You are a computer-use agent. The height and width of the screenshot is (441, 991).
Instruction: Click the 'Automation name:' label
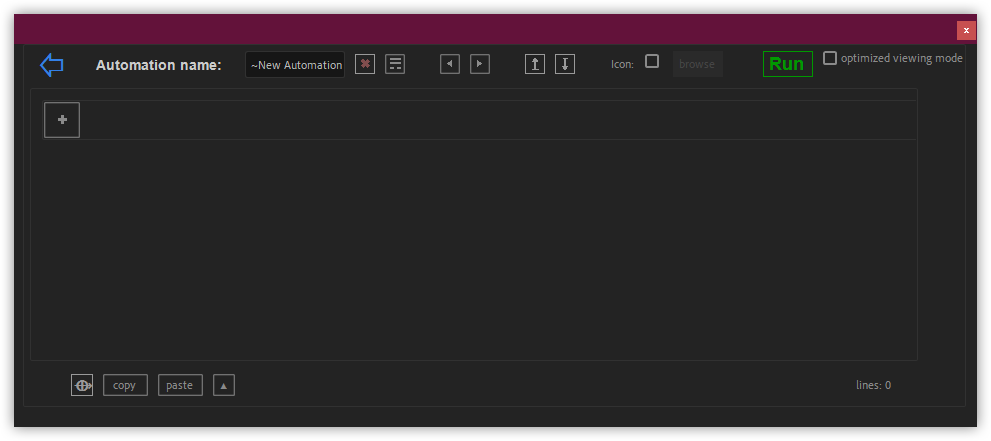[159, 65]
